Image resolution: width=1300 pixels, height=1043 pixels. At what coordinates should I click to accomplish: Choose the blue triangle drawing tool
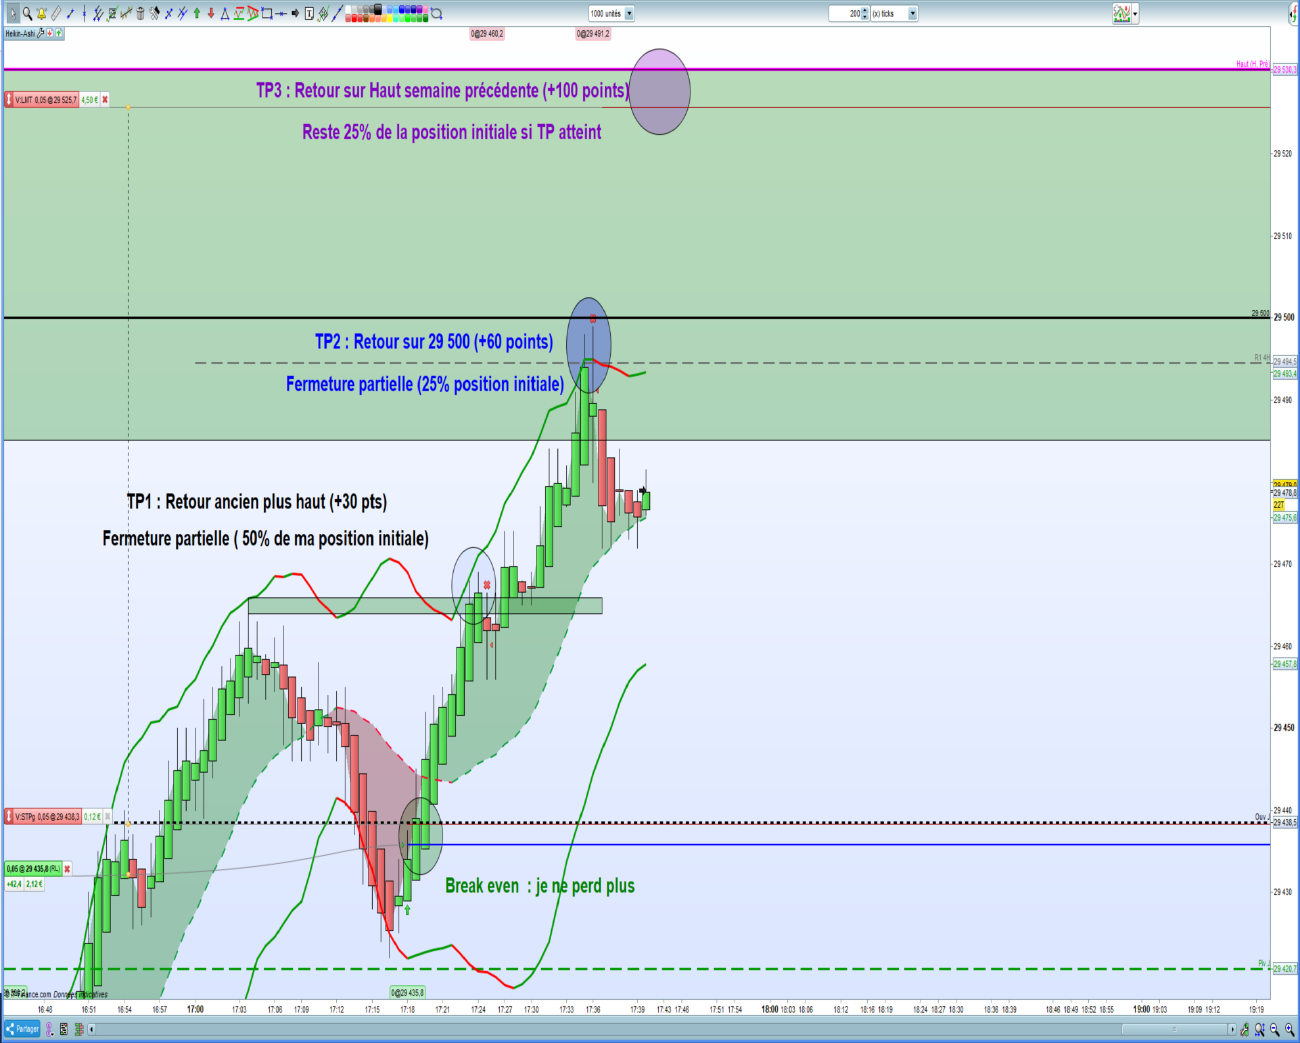225,14
